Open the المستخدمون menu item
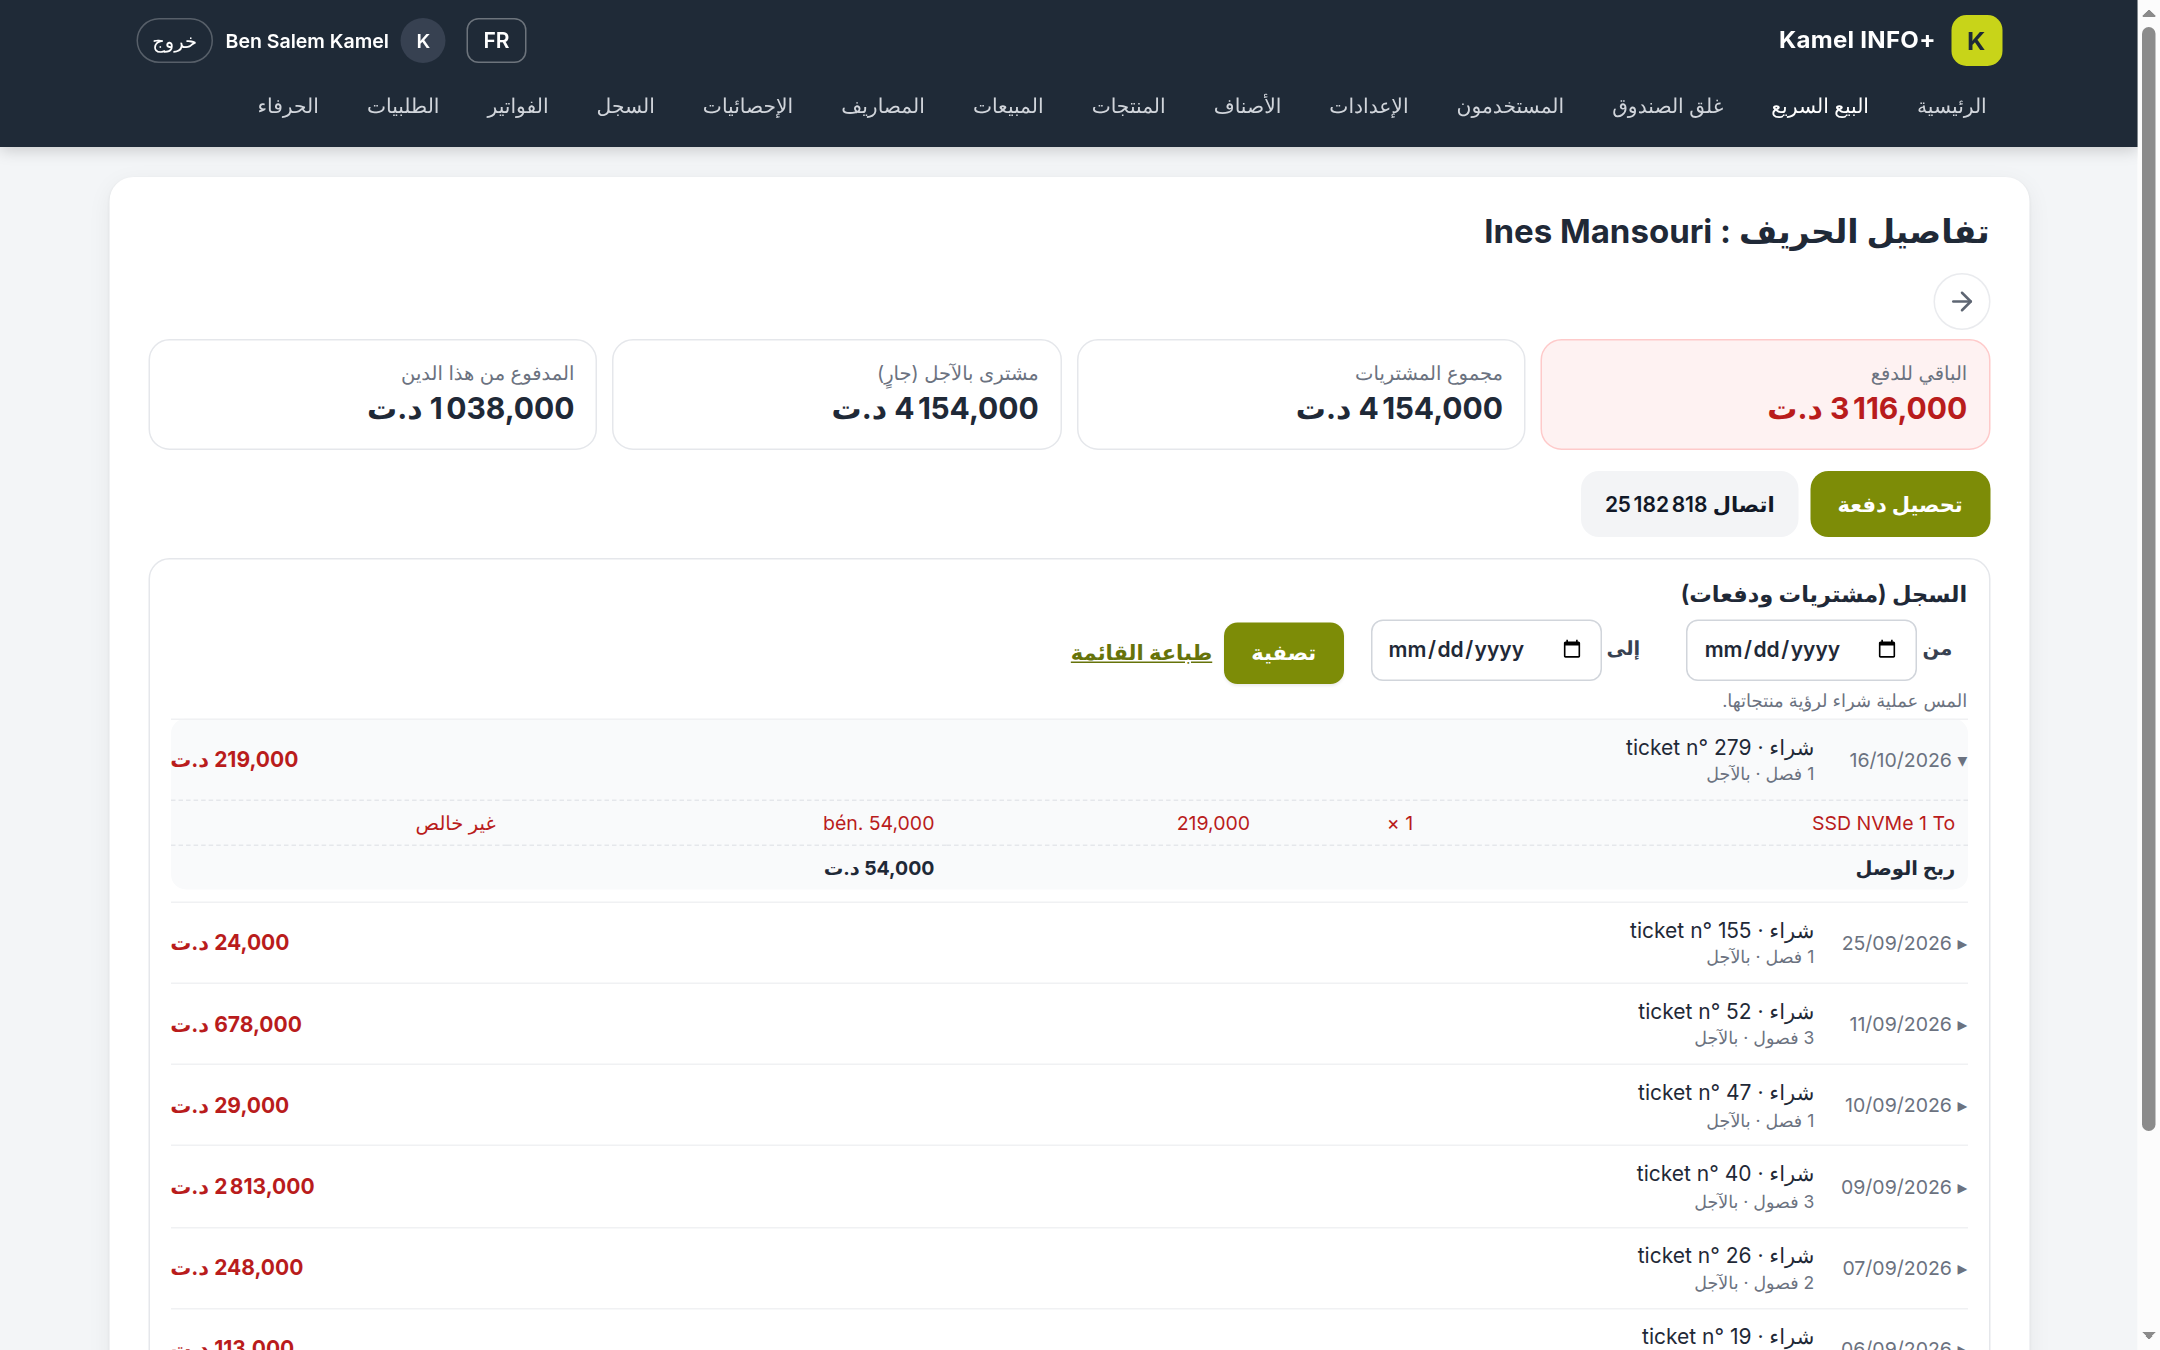This screenshot has height=1350, width=2160. tap(1509, 106)
